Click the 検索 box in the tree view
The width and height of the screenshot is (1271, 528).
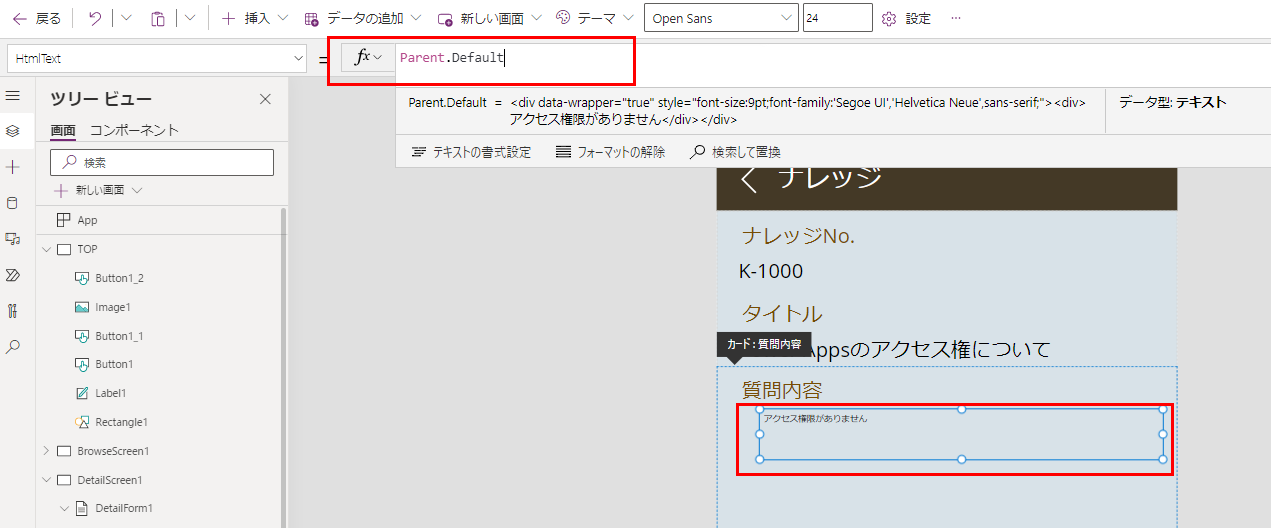162,162
